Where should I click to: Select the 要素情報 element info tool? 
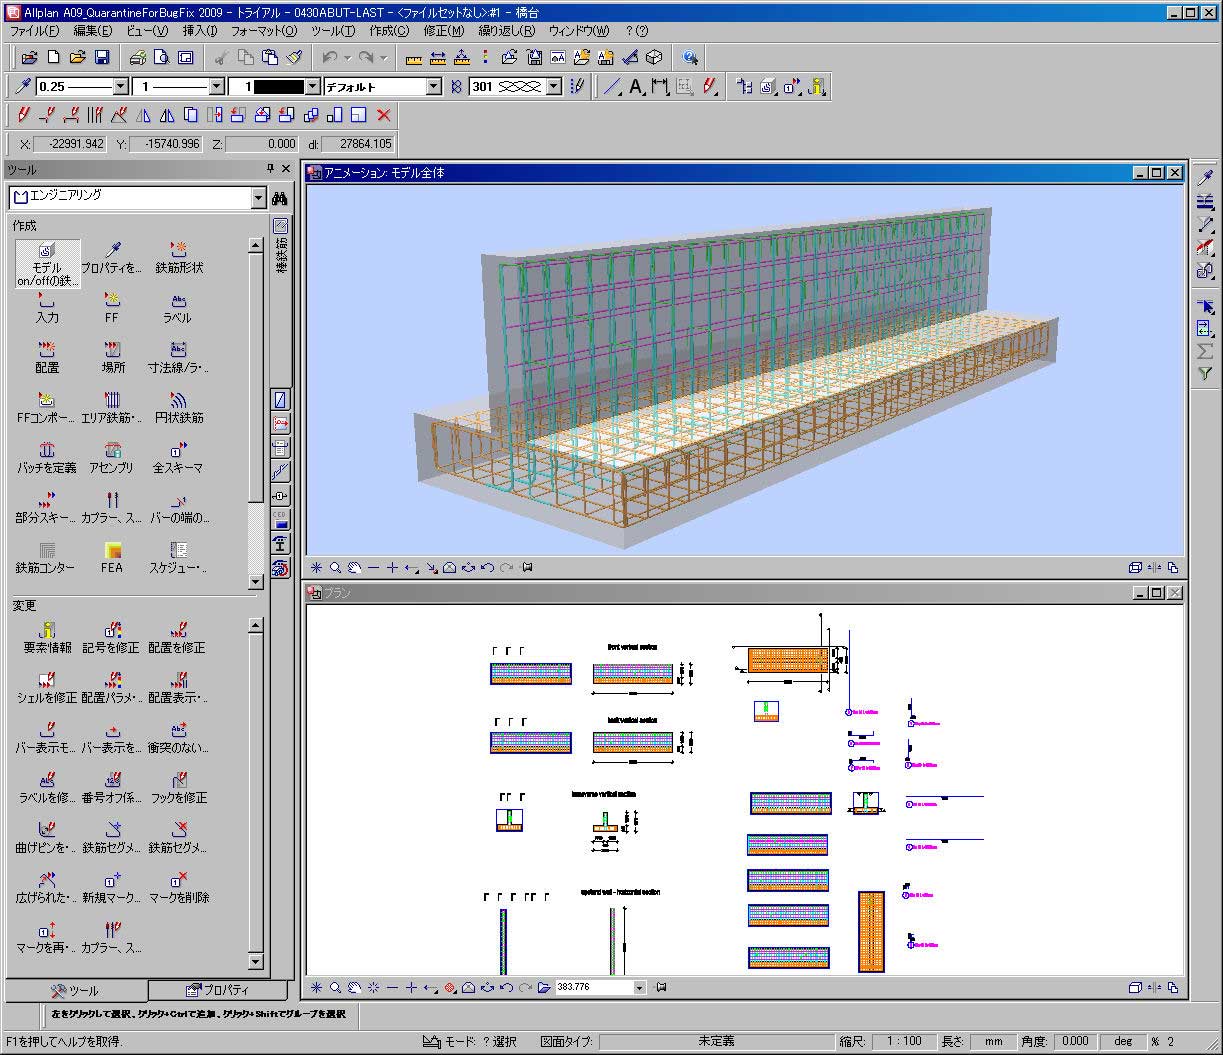pos(47,637)
